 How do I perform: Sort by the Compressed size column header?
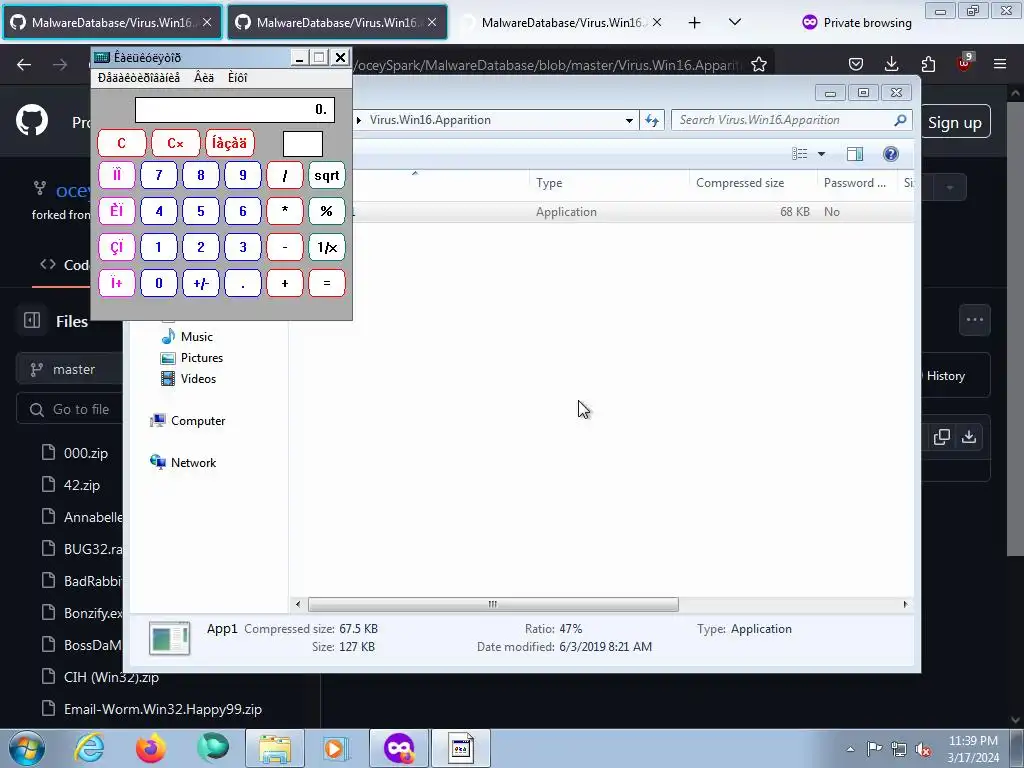754,183
